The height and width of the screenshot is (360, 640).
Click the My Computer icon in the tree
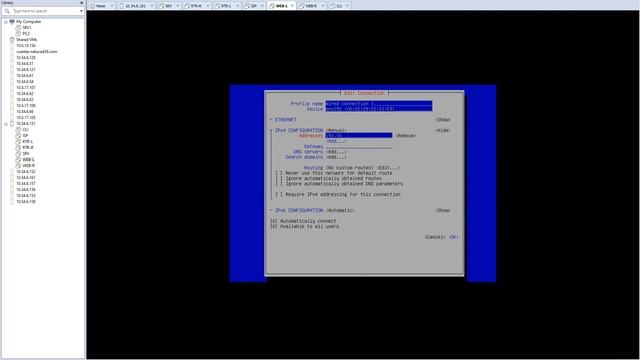(12, 22)
